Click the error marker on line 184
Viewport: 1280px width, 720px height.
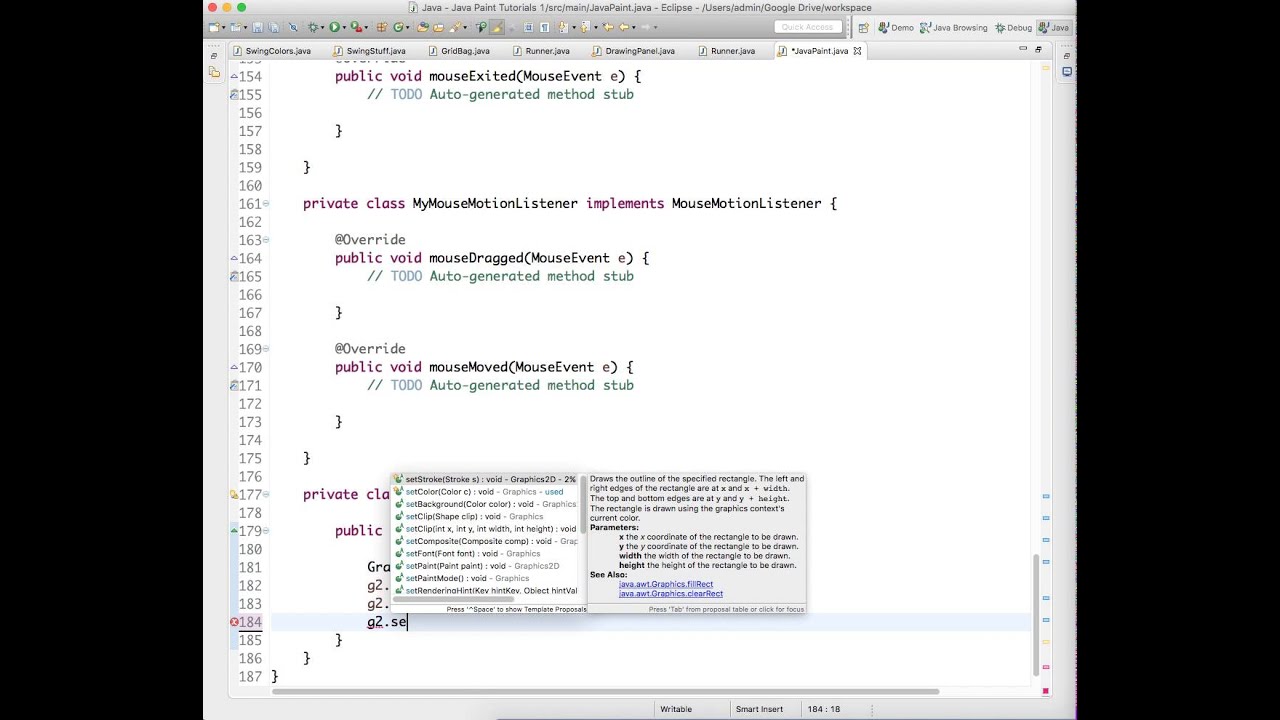tap(235, 622)
